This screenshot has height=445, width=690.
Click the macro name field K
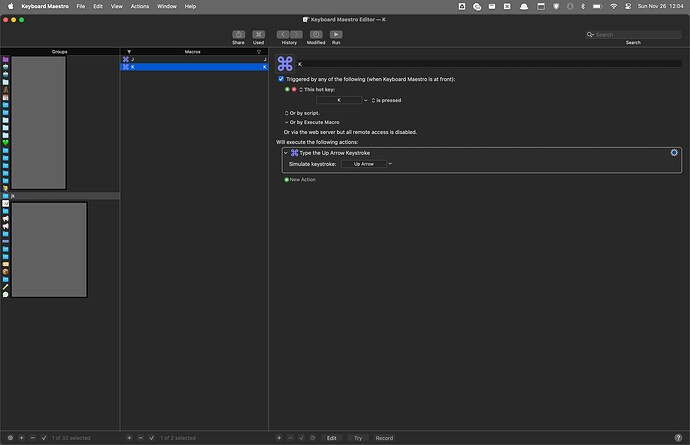pos(489,64)
